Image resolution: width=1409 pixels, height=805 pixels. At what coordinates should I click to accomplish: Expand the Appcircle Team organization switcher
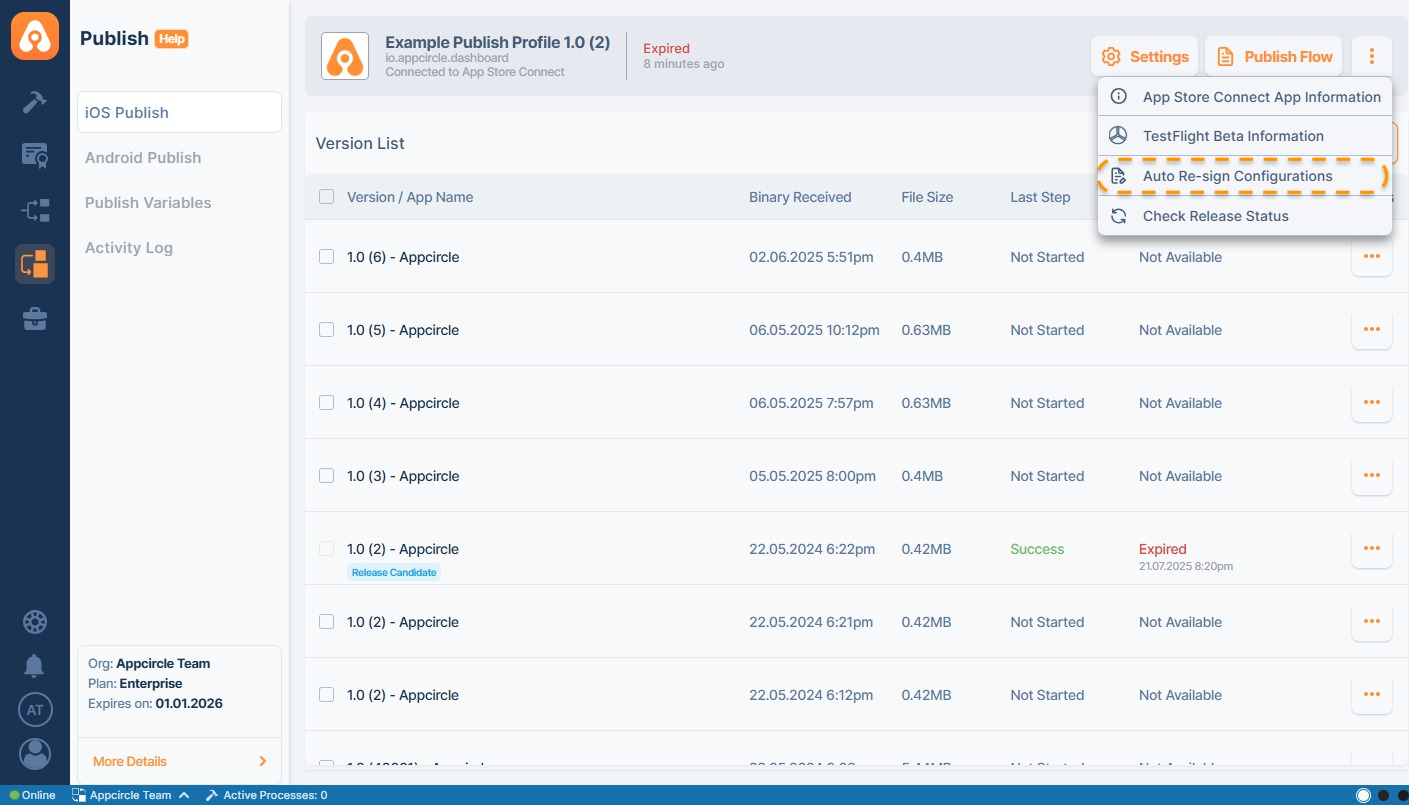[130, 796]
